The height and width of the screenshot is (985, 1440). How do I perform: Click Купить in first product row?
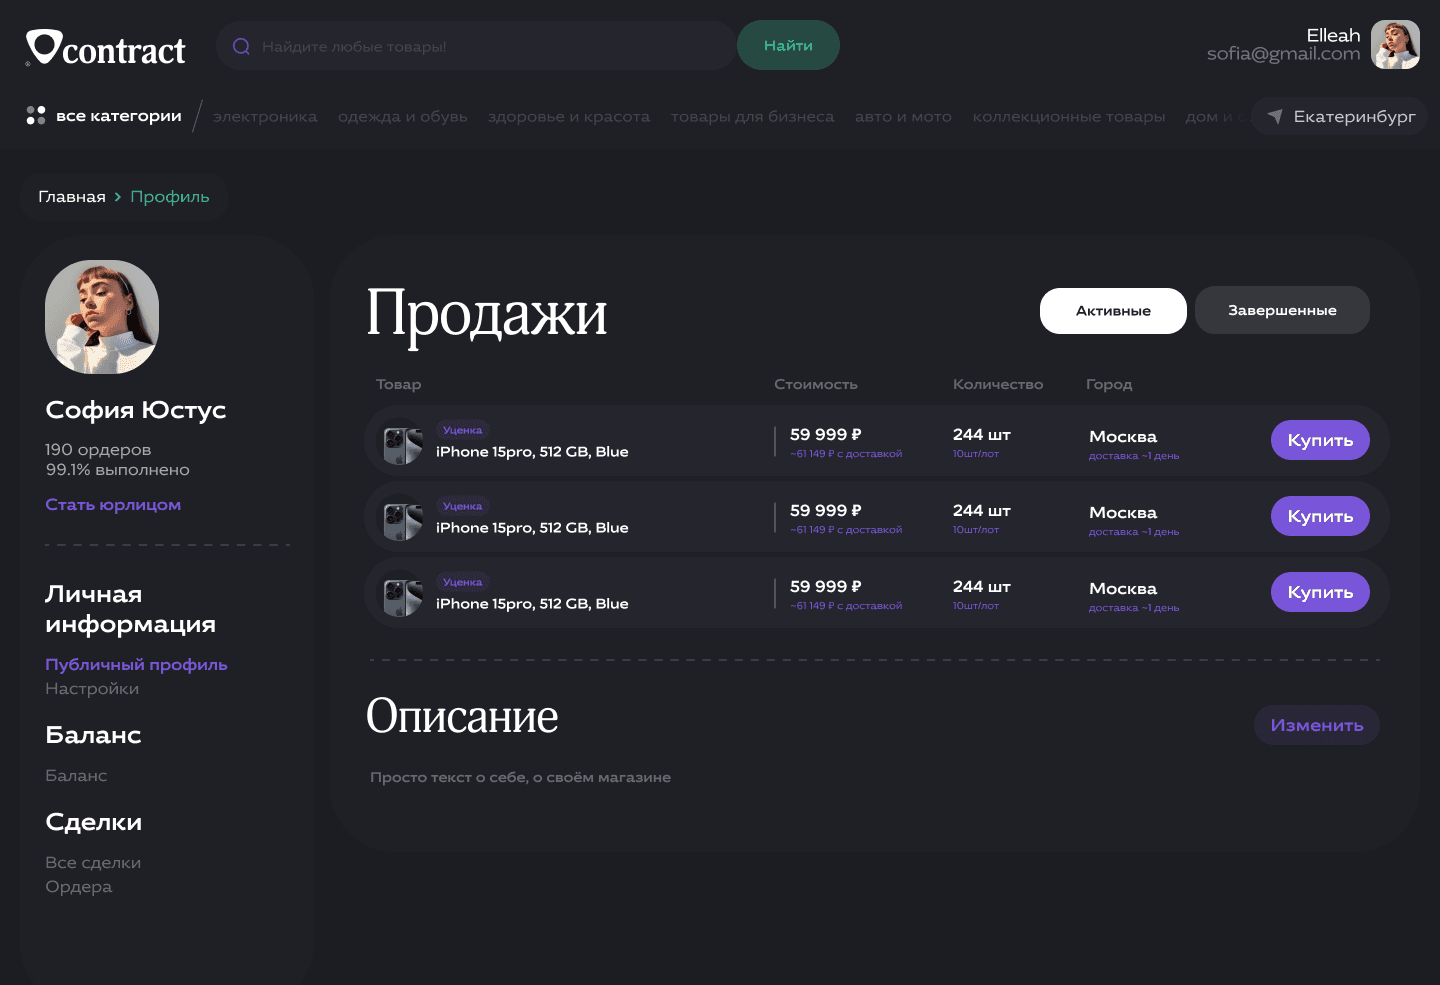[x=1320, y=440]
